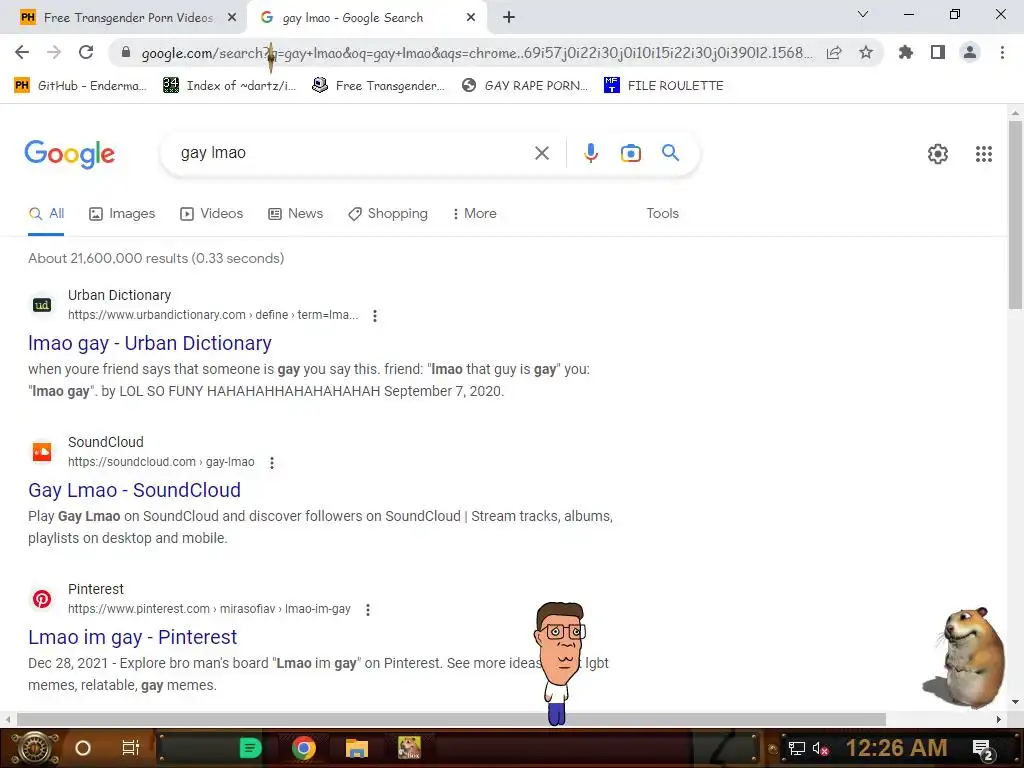This screenshot has height=768, width=1024.
Task: Click the SoundCloud favicon
Action: tap(42, 452)
